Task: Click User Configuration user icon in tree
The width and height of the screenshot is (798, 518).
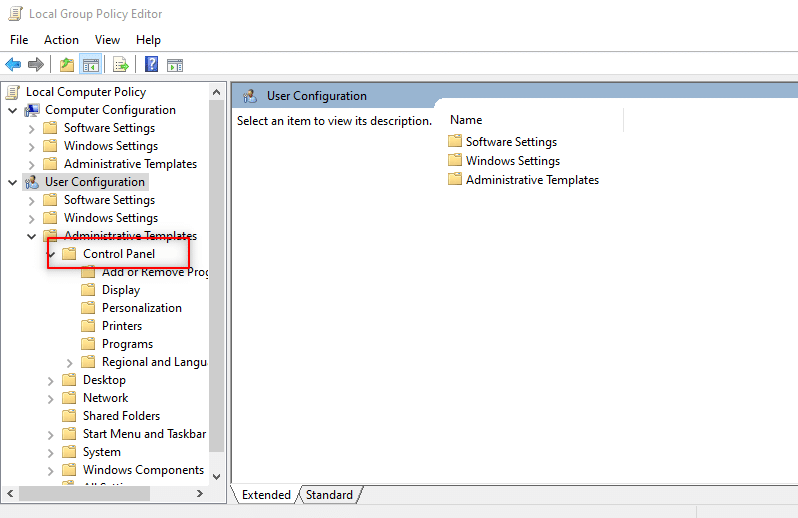Action: point(32,182)
